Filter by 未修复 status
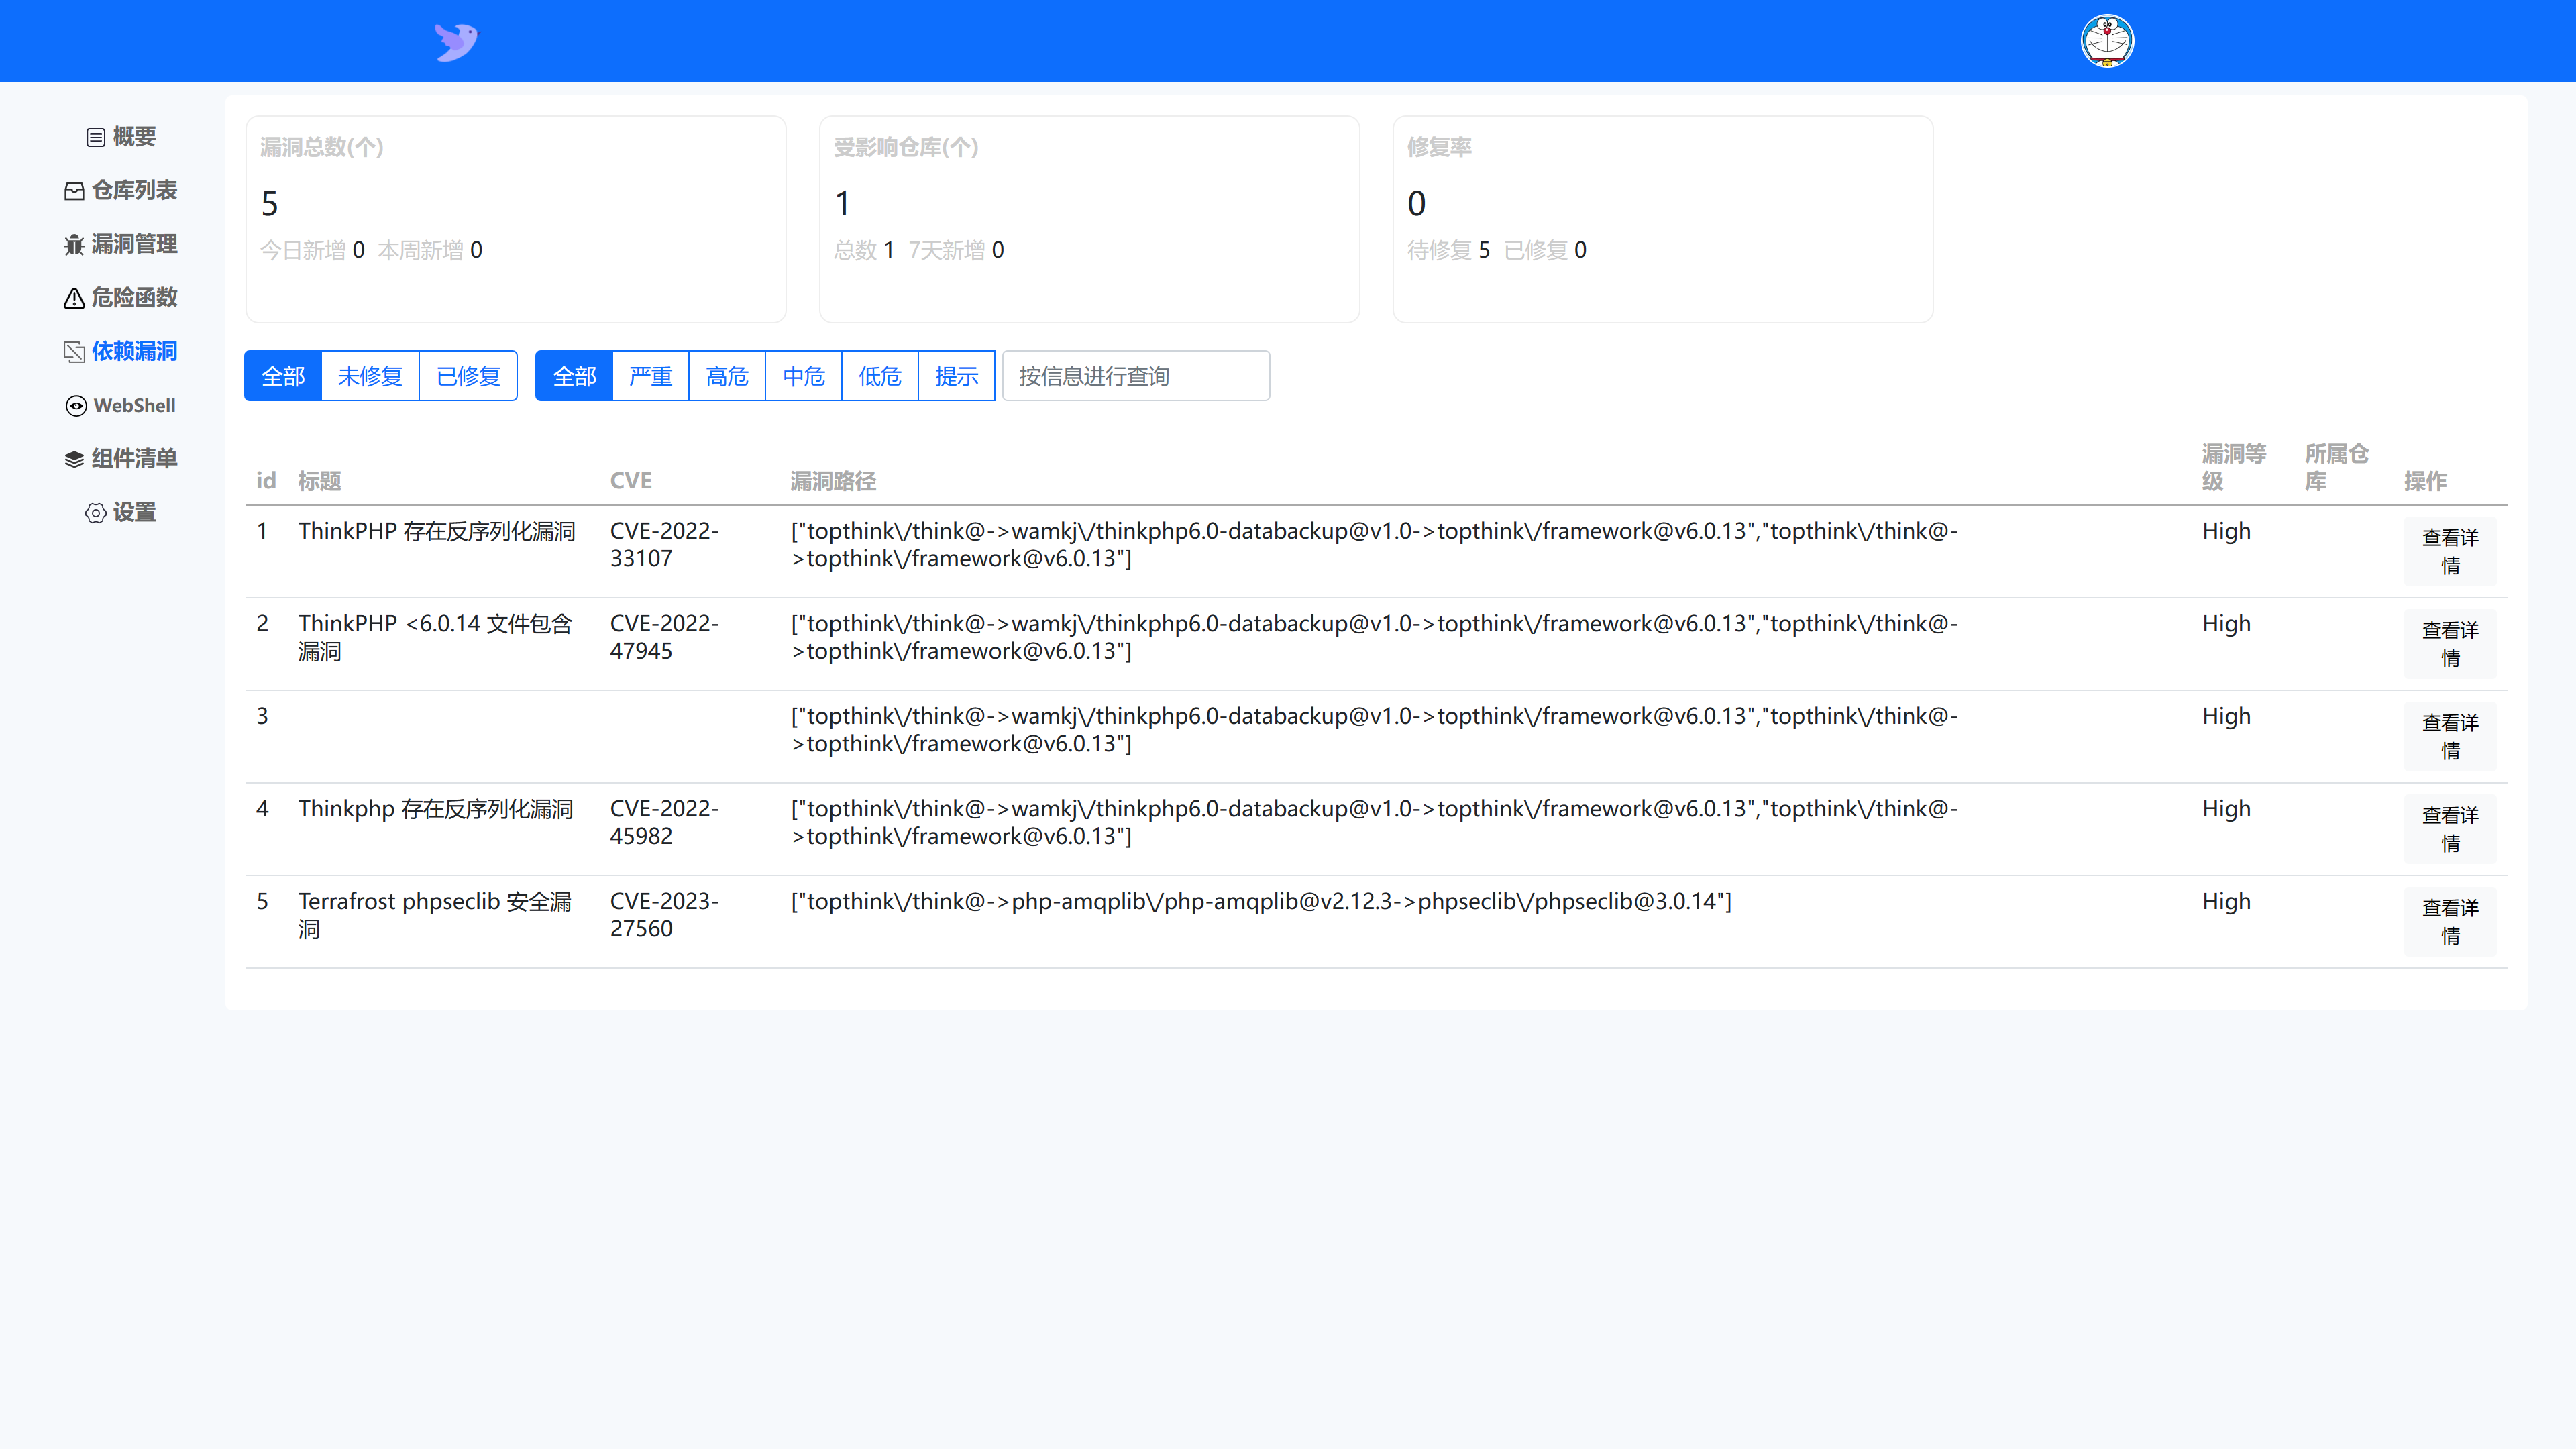The width and height of the screenshot is (2576, 1449). [x=370, y=376]
